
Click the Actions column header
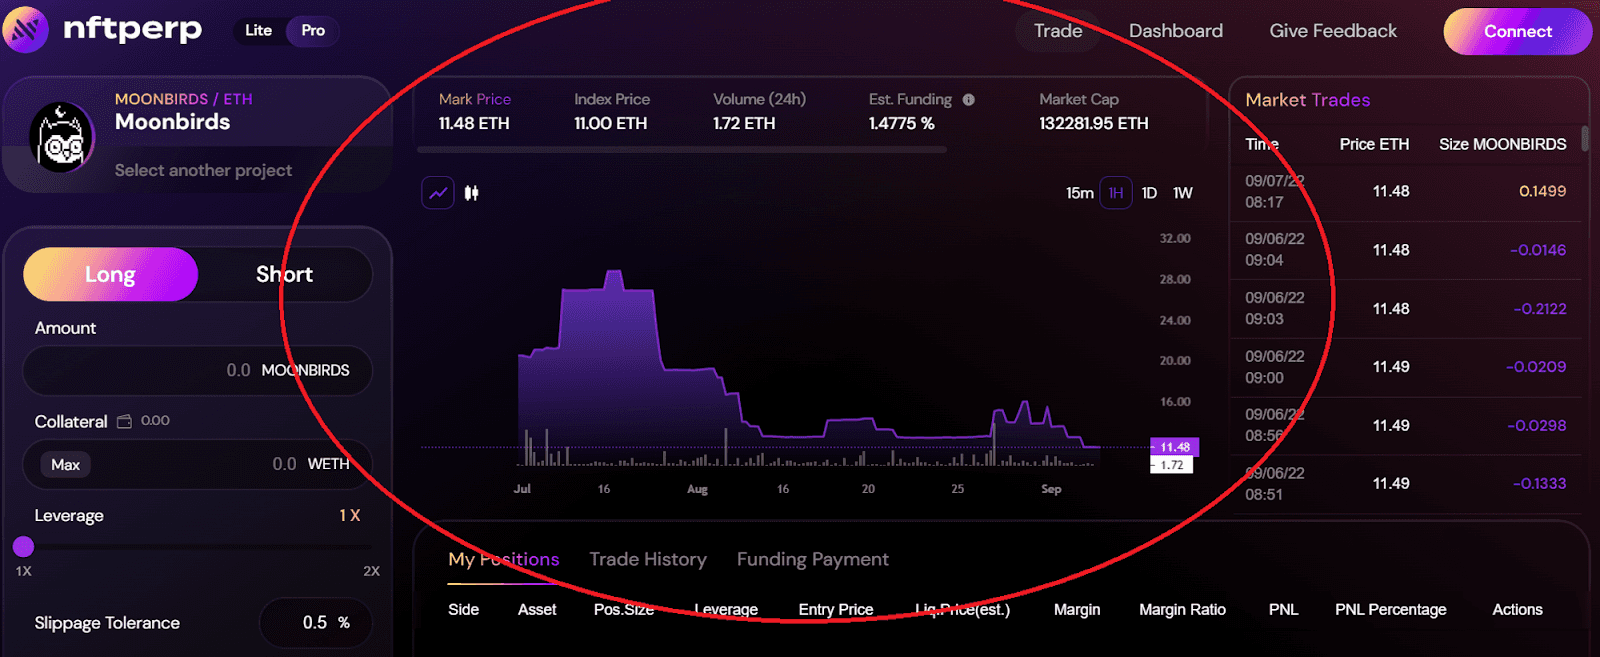1517,609
